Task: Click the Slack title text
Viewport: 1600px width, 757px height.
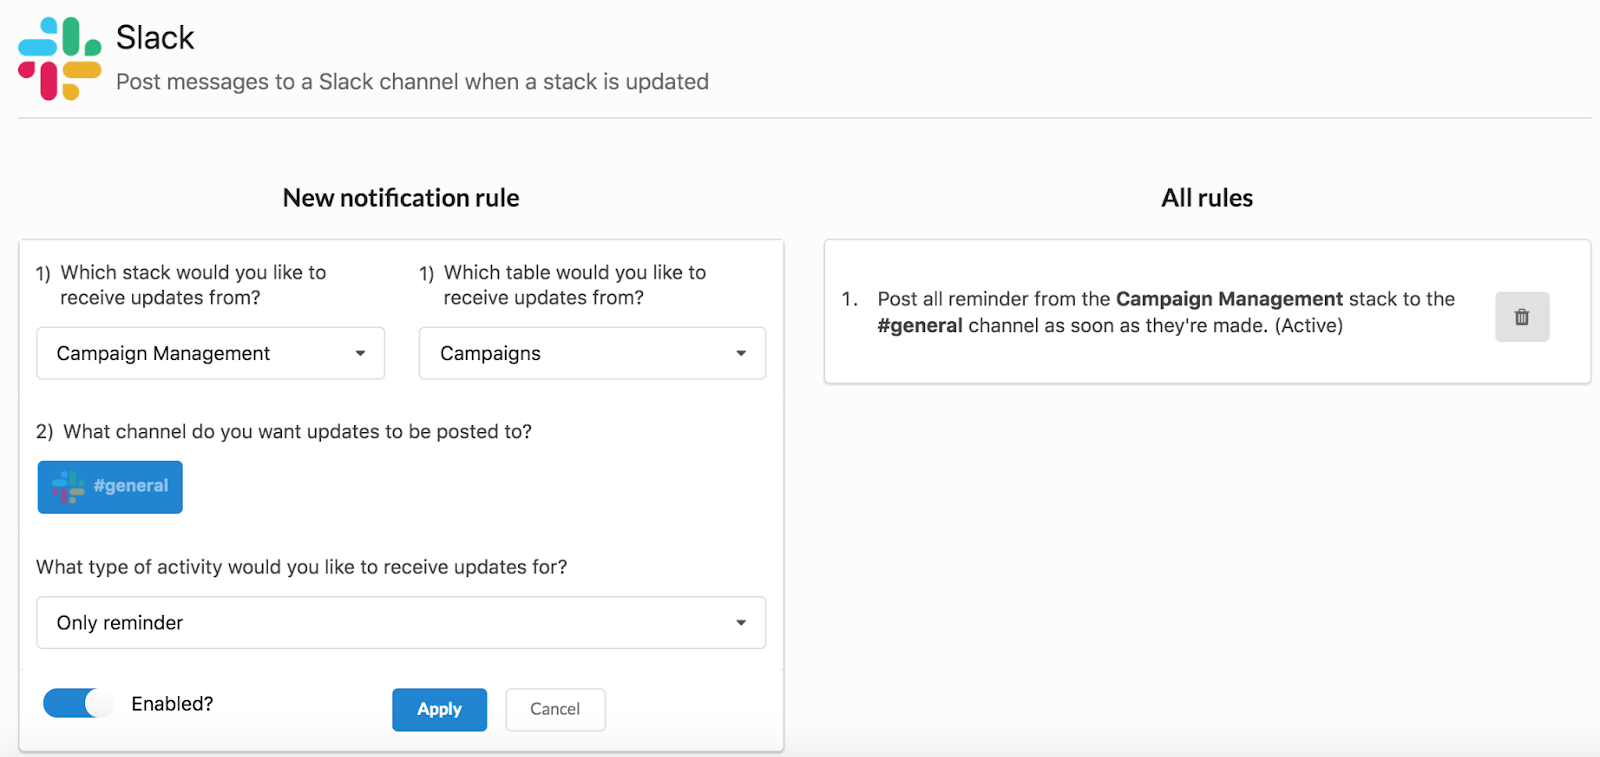Action: tap(155, 38)
